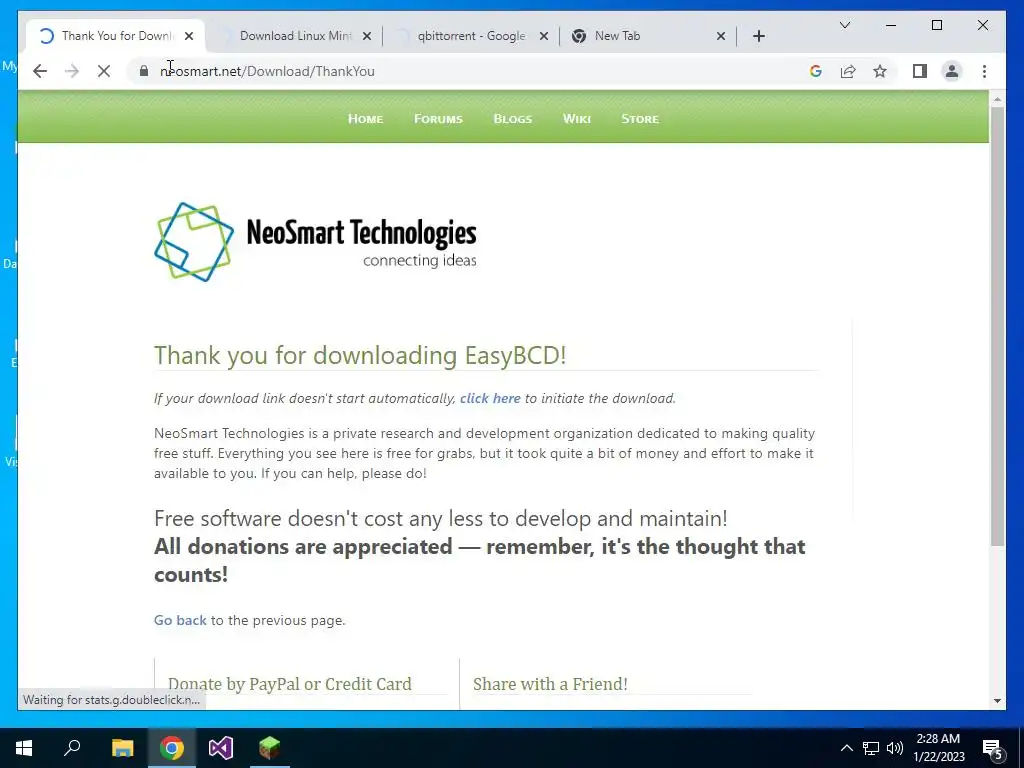Click the scrollbar up arrow
Screen dimensions: 1024x768
pyautogui.click(x=997, y=99)
